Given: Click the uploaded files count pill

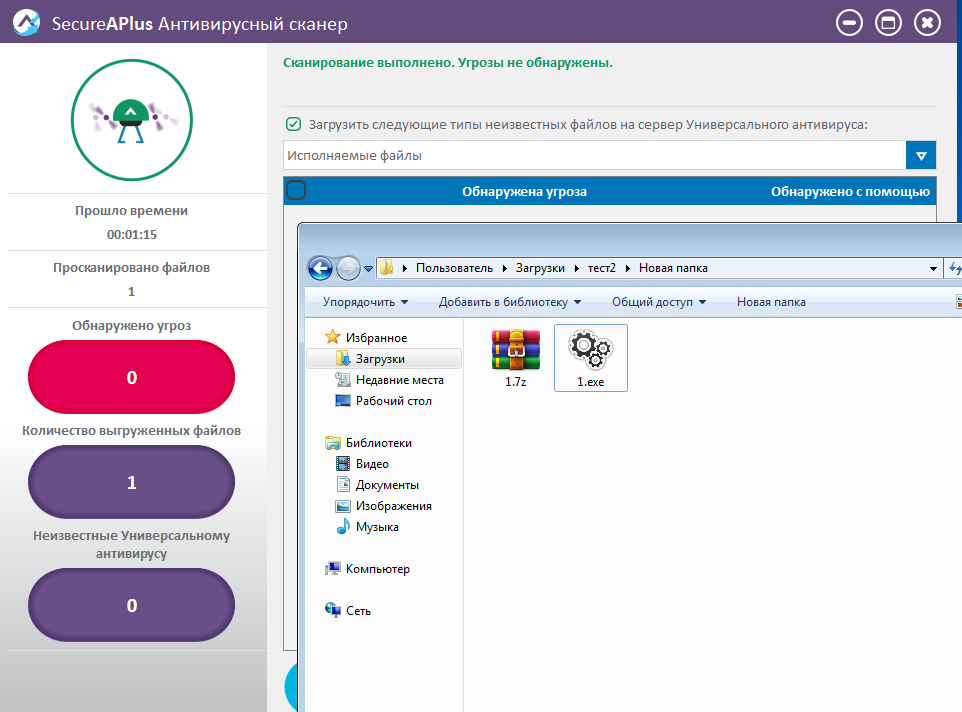Looking at the screenshot, I should coord(131,482).
